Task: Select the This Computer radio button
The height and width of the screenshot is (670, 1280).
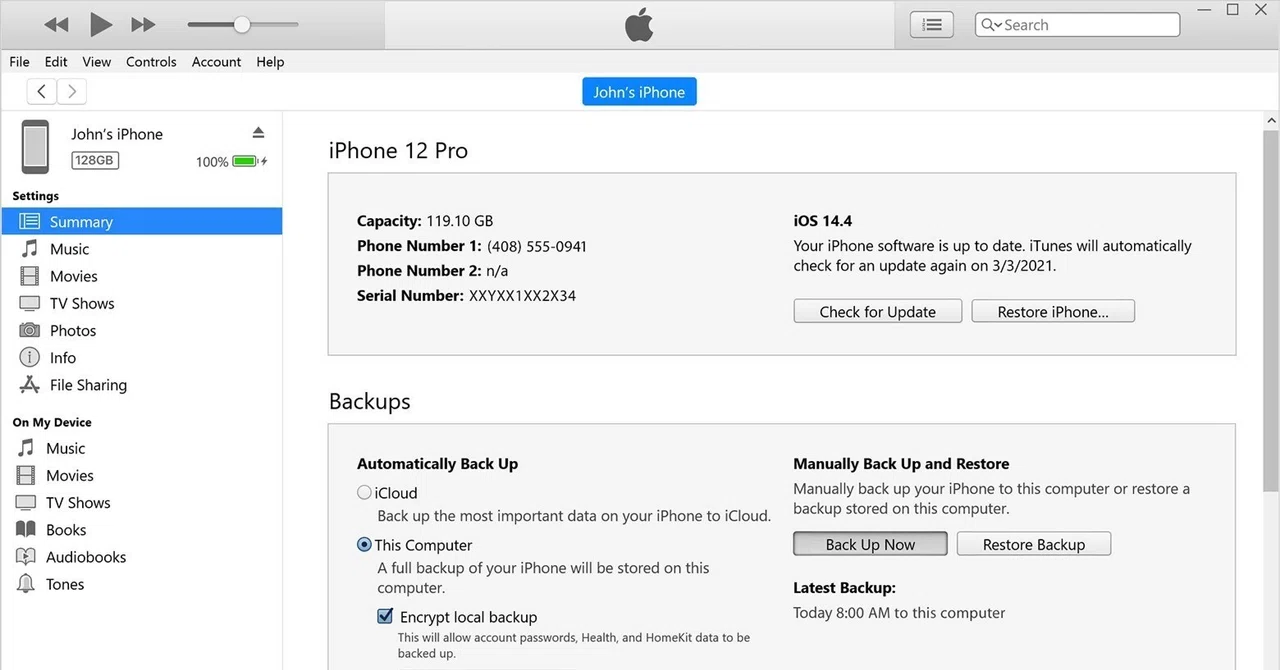Action: pos(364,545)
